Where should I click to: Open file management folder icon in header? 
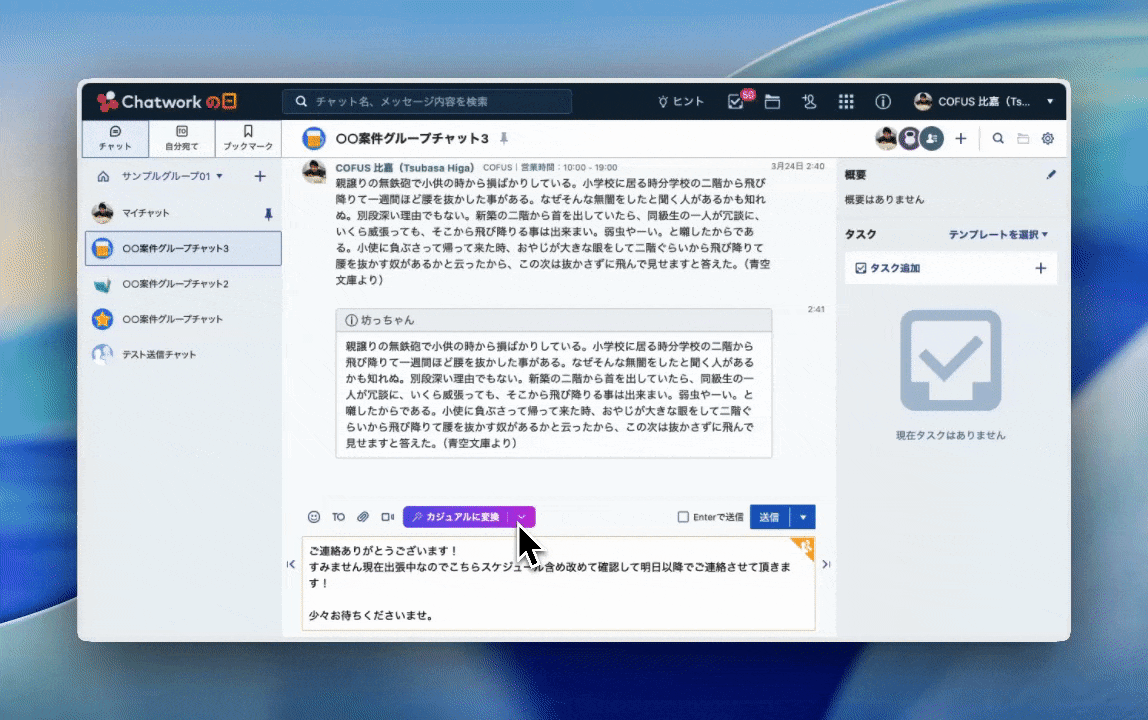click(x=772, y=102)
